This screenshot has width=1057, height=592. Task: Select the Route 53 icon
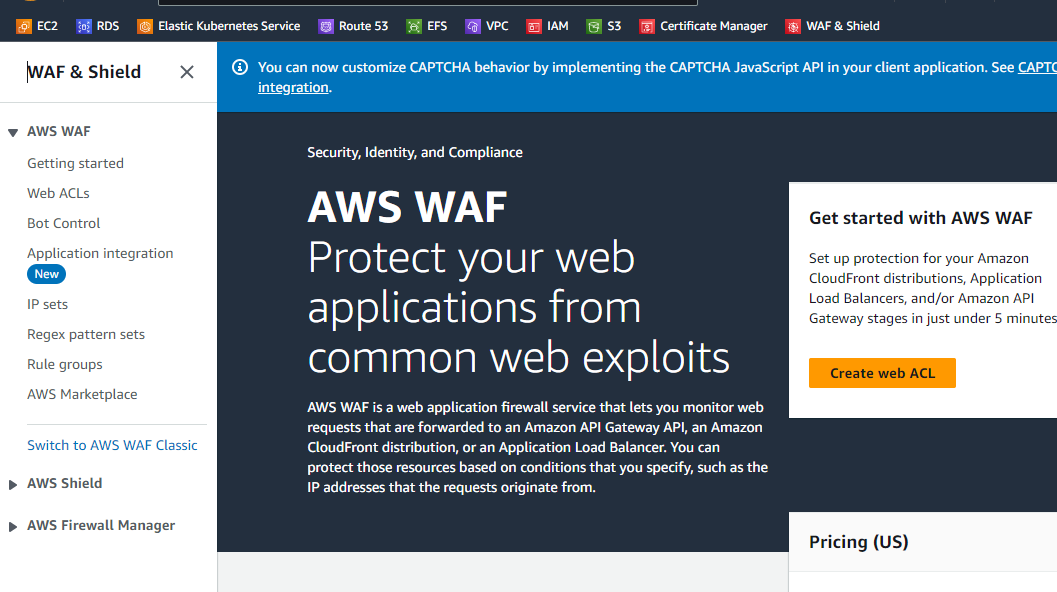coord(326,26)
